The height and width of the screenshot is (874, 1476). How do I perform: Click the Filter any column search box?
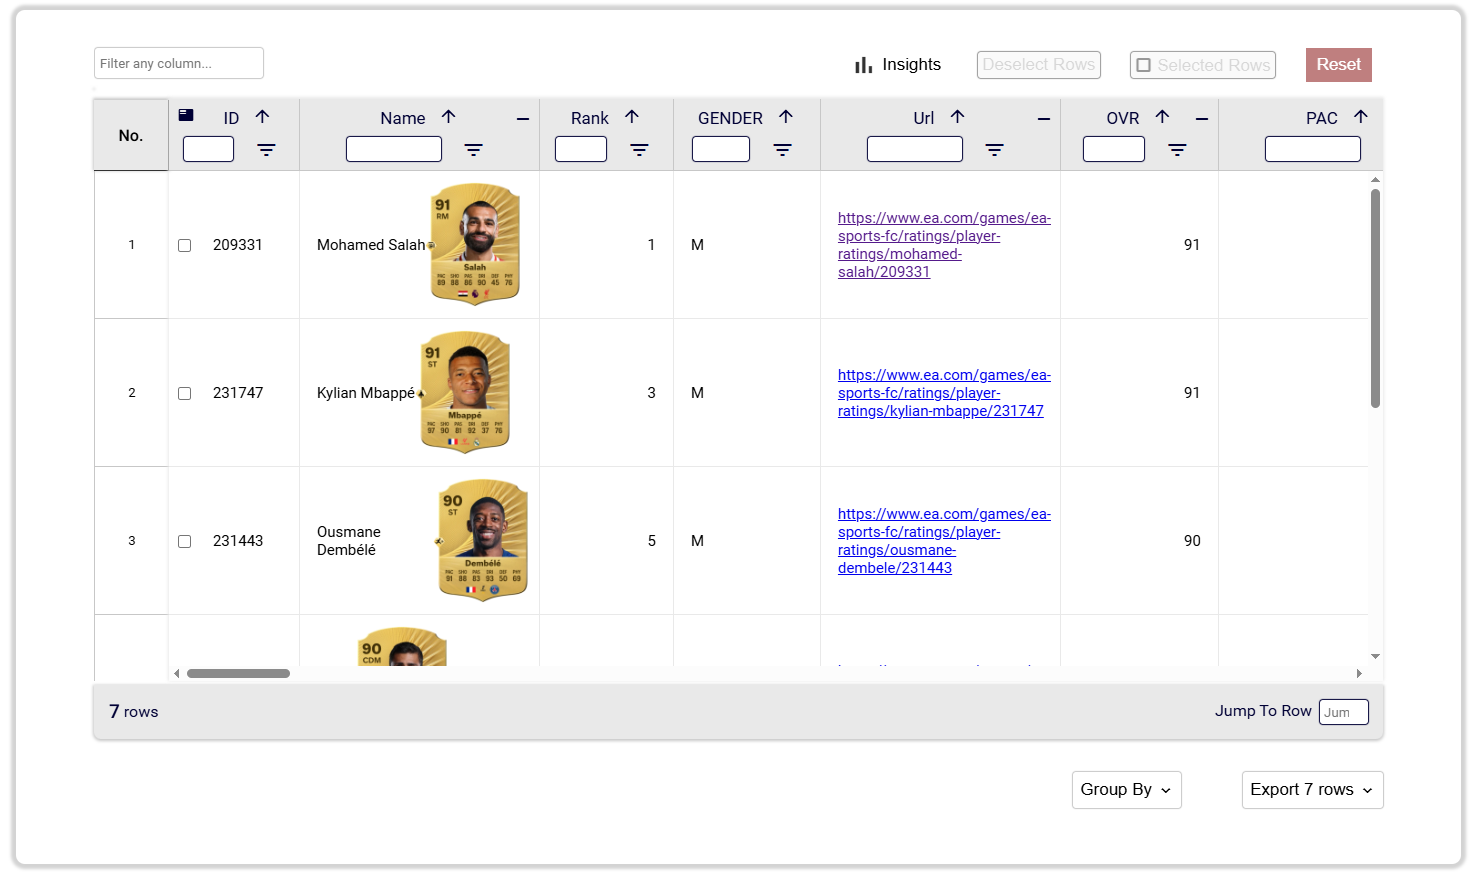(x=179, y=63)
